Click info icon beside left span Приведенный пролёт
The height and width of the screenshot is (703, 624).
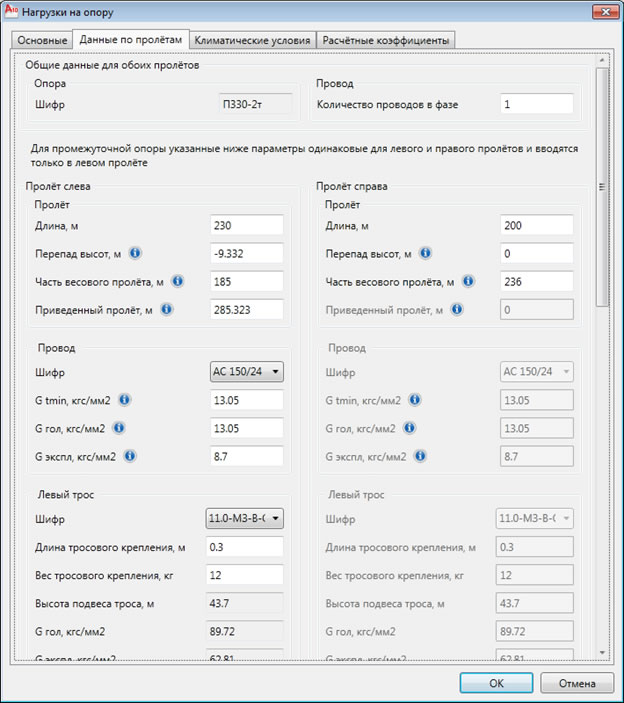point(166,309)
